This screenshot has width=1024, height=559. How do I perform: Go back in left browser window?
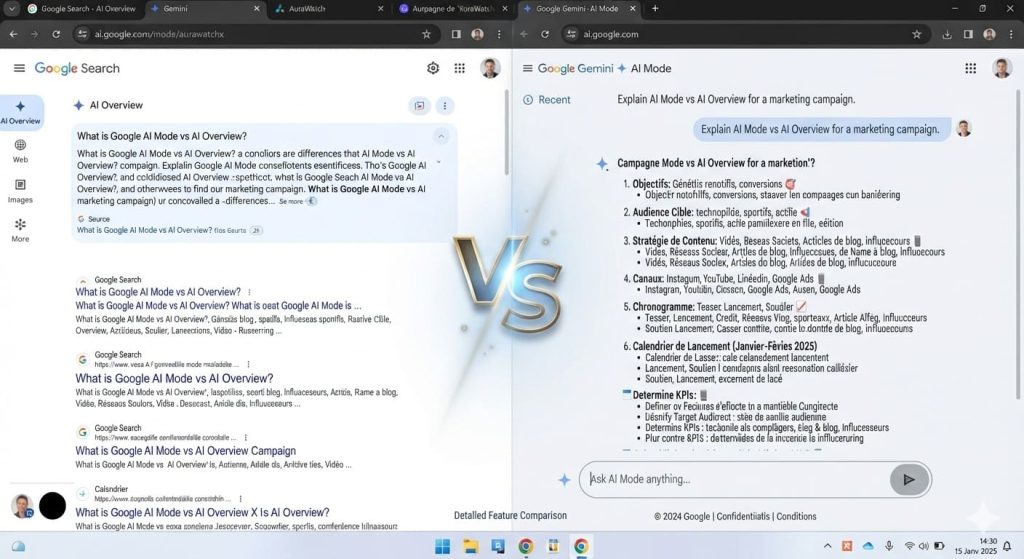(x=14, y=34)
